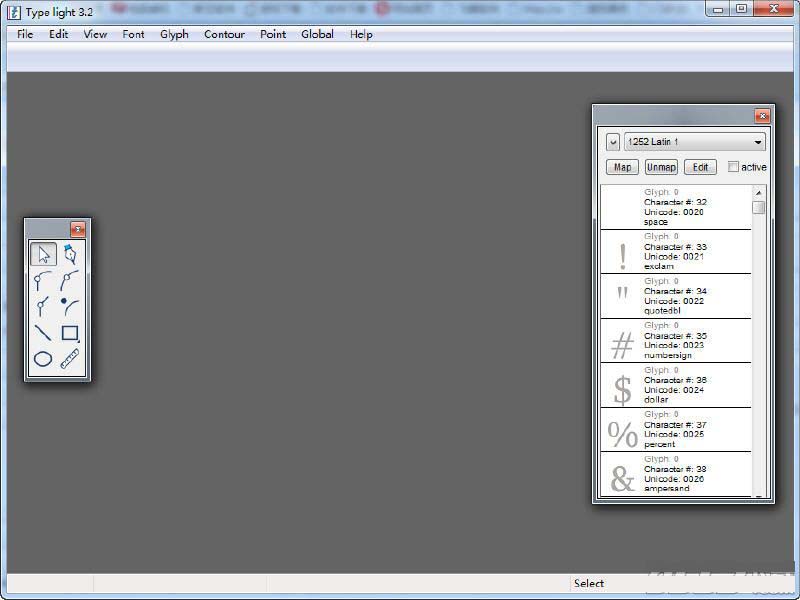Screen dimensions: 800x600
Task: Minimize the Type light window
Action: coord(718,9)
